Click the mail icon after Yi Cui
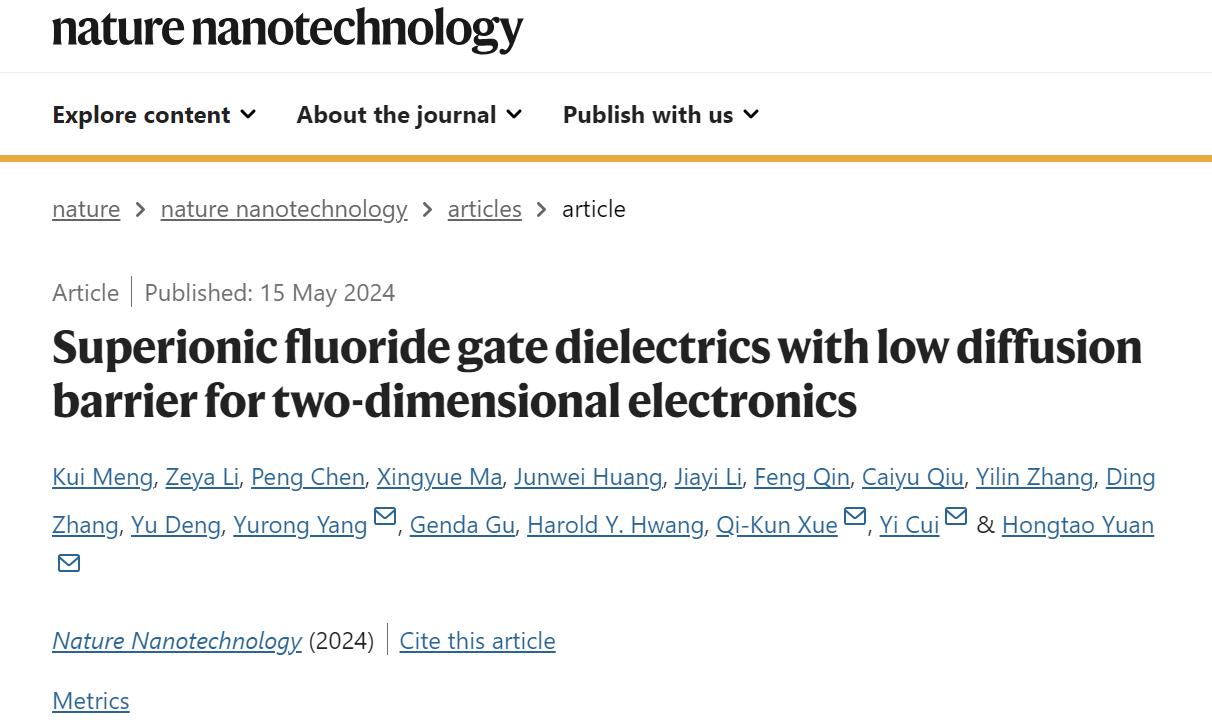 (x=956, y=517)
